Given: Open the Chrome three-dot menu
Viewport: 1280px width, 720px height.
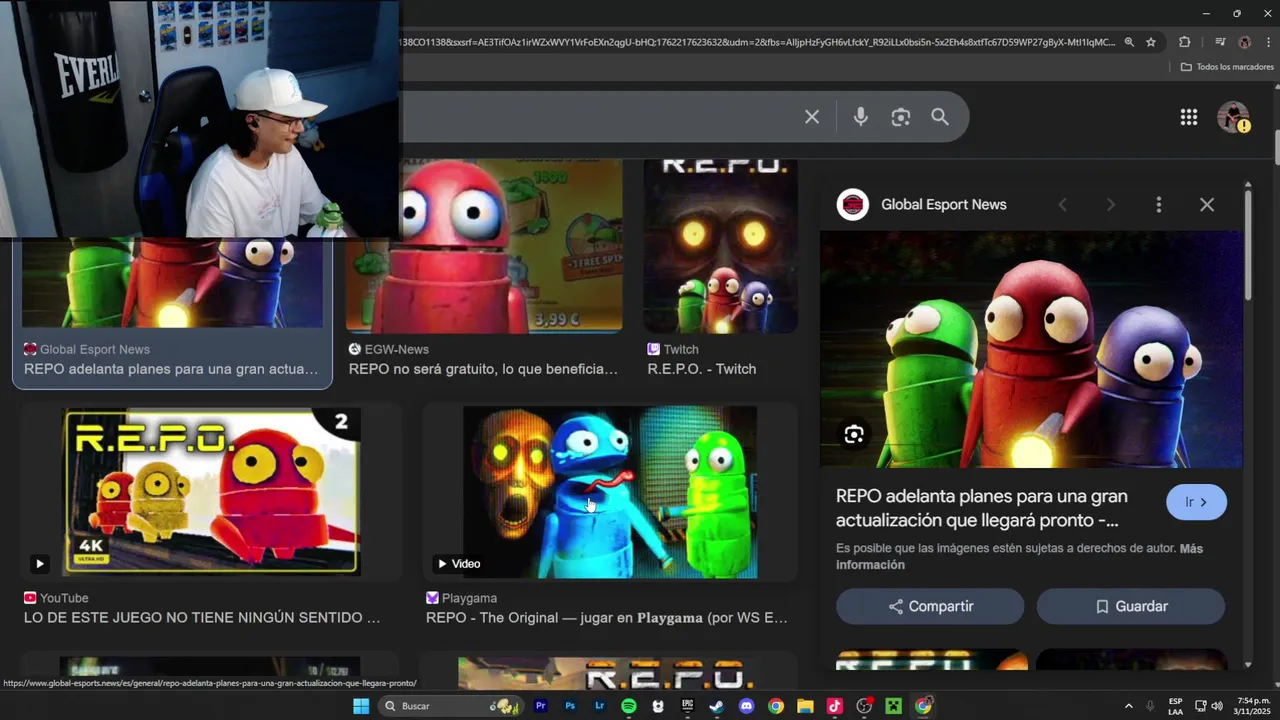Looking at the screenshot, I should (1268, 42).
